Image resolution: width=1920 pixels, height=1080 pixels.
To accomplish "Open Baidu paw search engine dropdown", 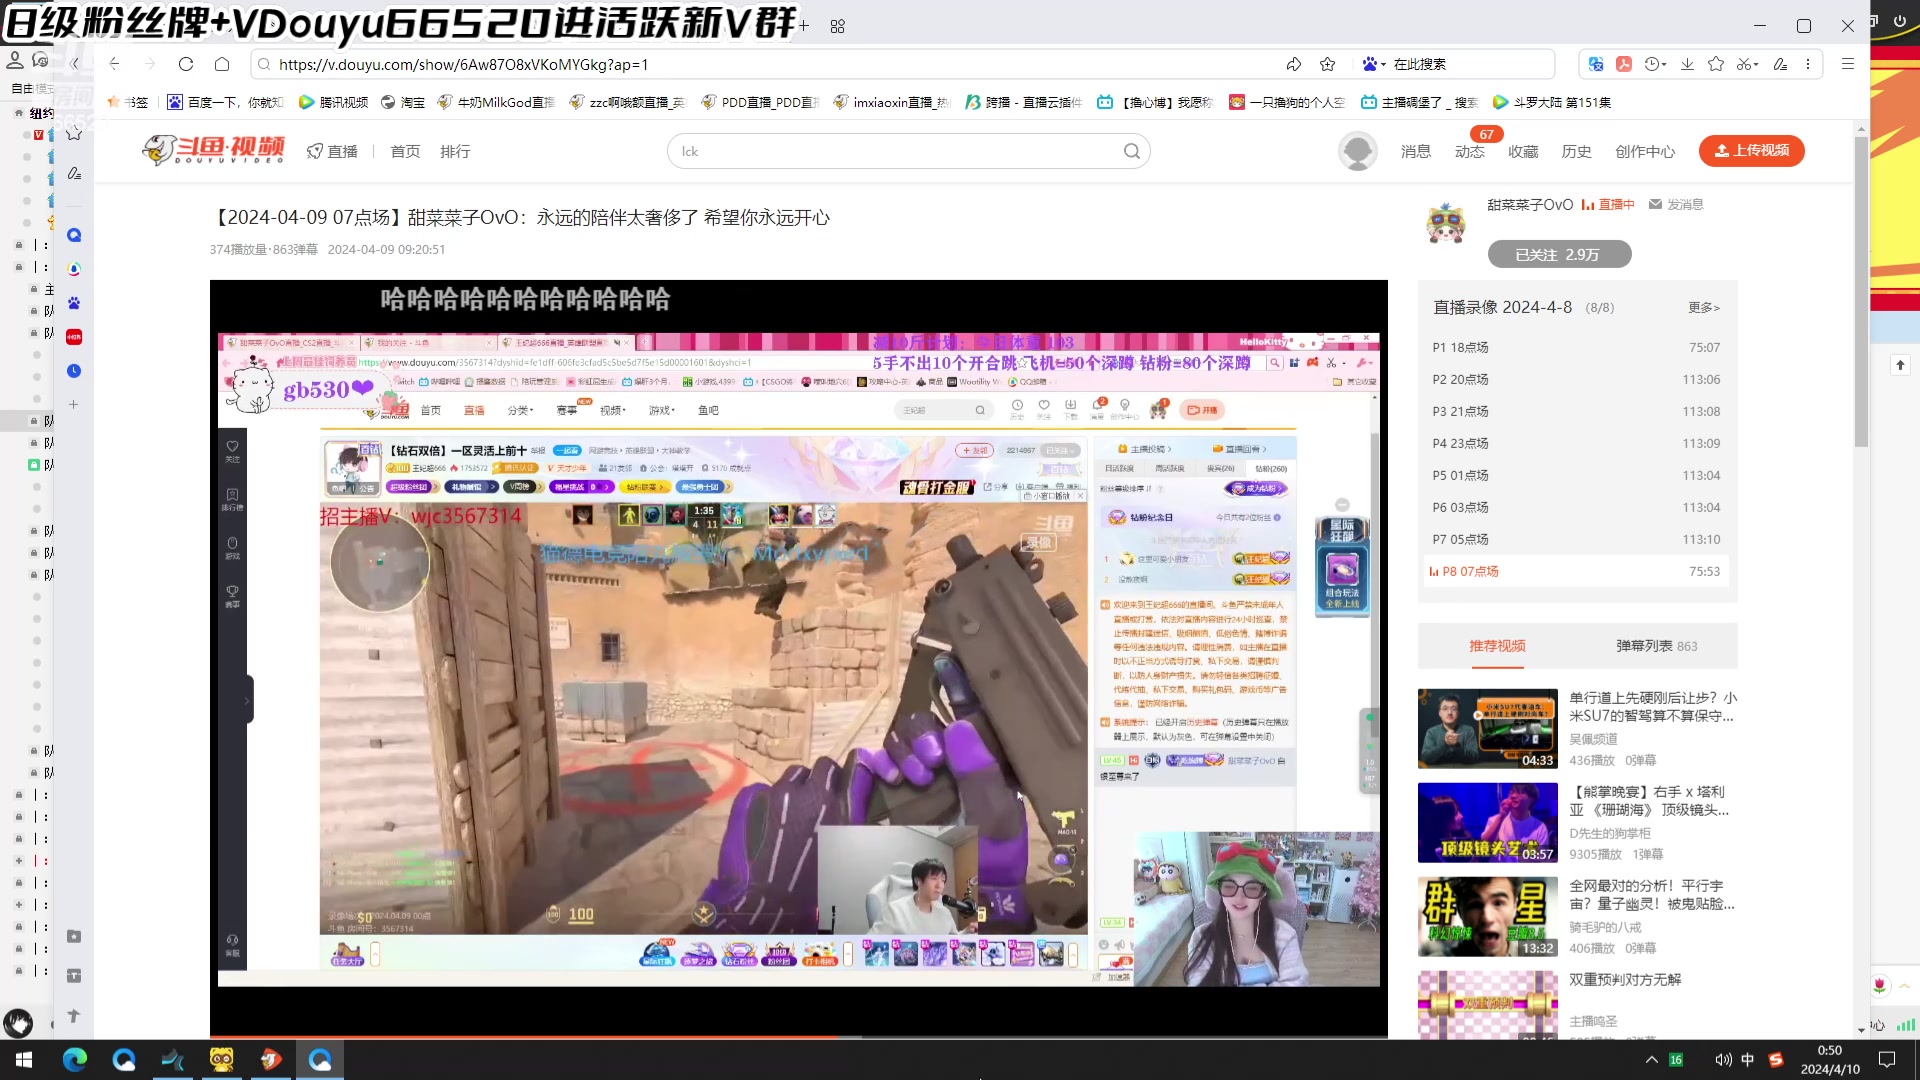I will pyautogui.click(x=1374, y=64).
